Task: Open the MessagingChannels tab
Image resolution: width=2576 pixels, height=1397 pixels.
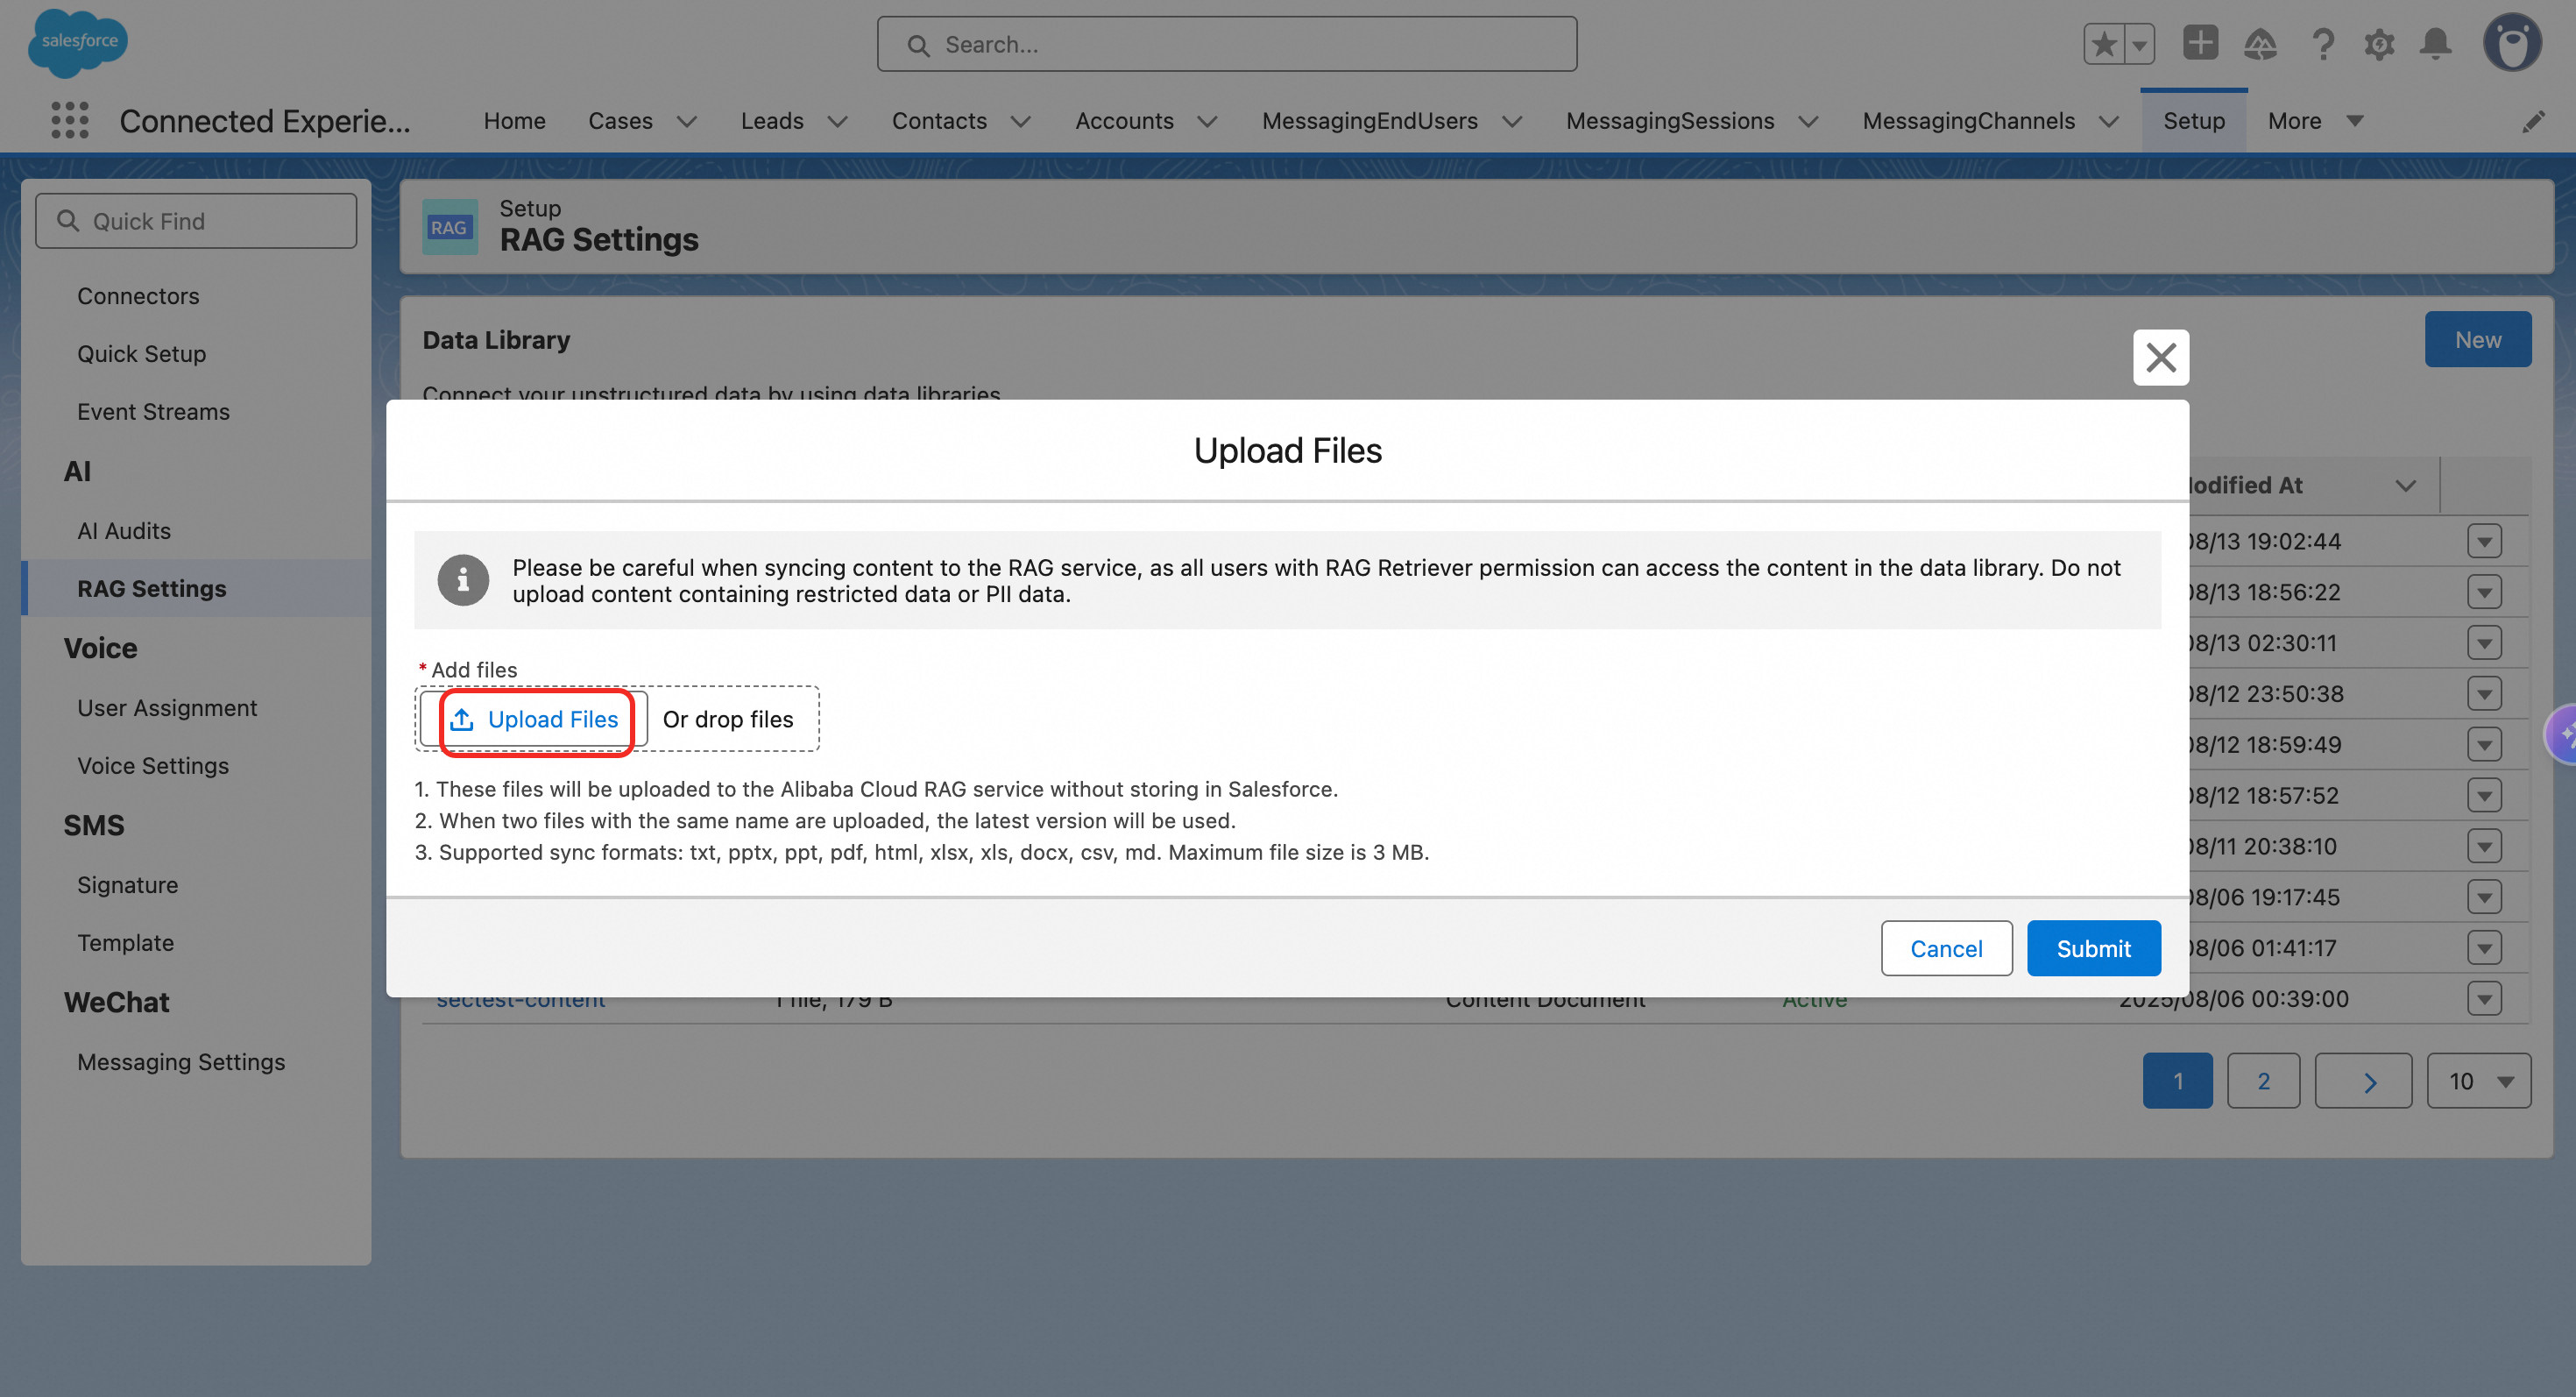Action: [x=1968, y=121]
